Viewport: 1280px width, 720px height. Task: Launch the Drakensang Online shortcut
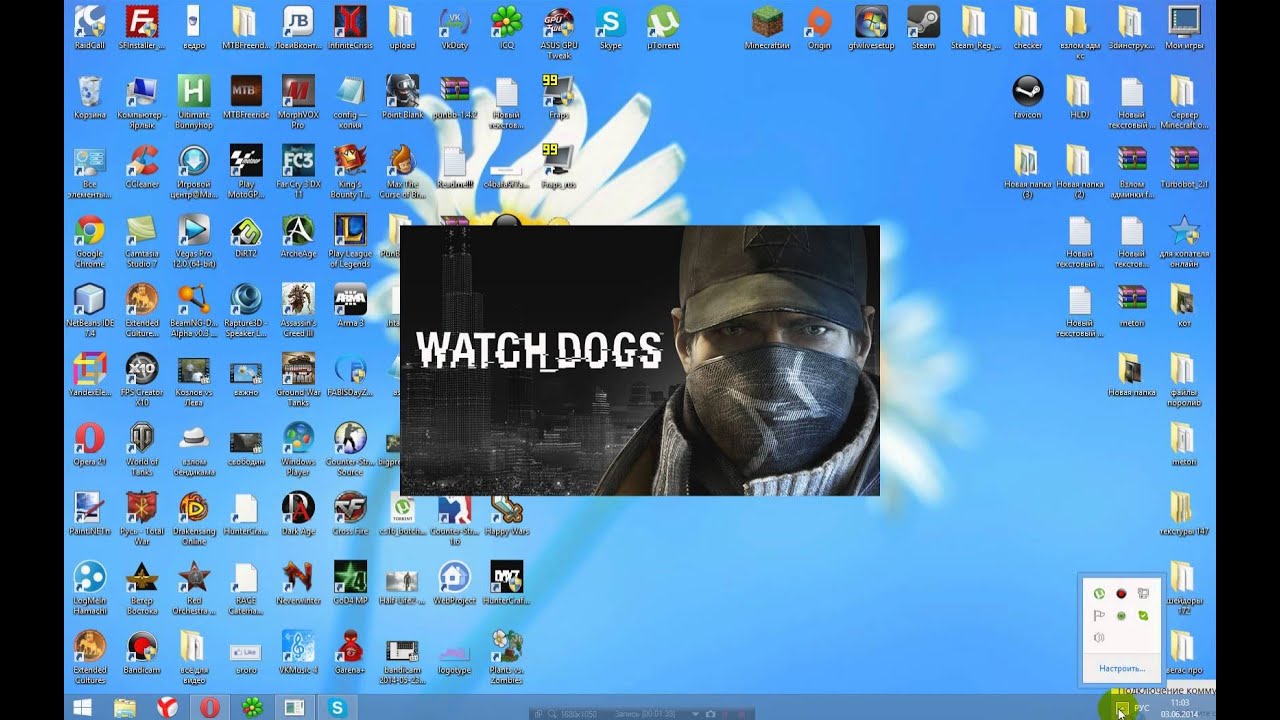point(194,519)
